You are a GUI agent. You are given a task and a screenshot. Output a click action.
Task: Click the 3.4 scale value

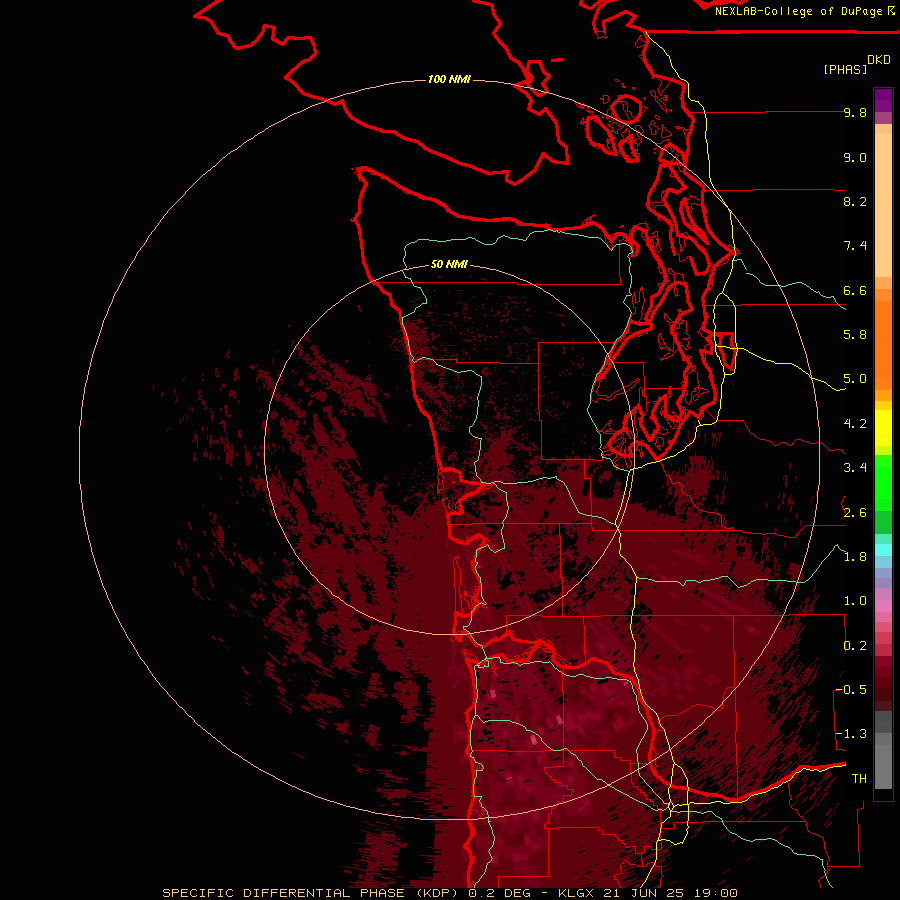tap(855, 468)
